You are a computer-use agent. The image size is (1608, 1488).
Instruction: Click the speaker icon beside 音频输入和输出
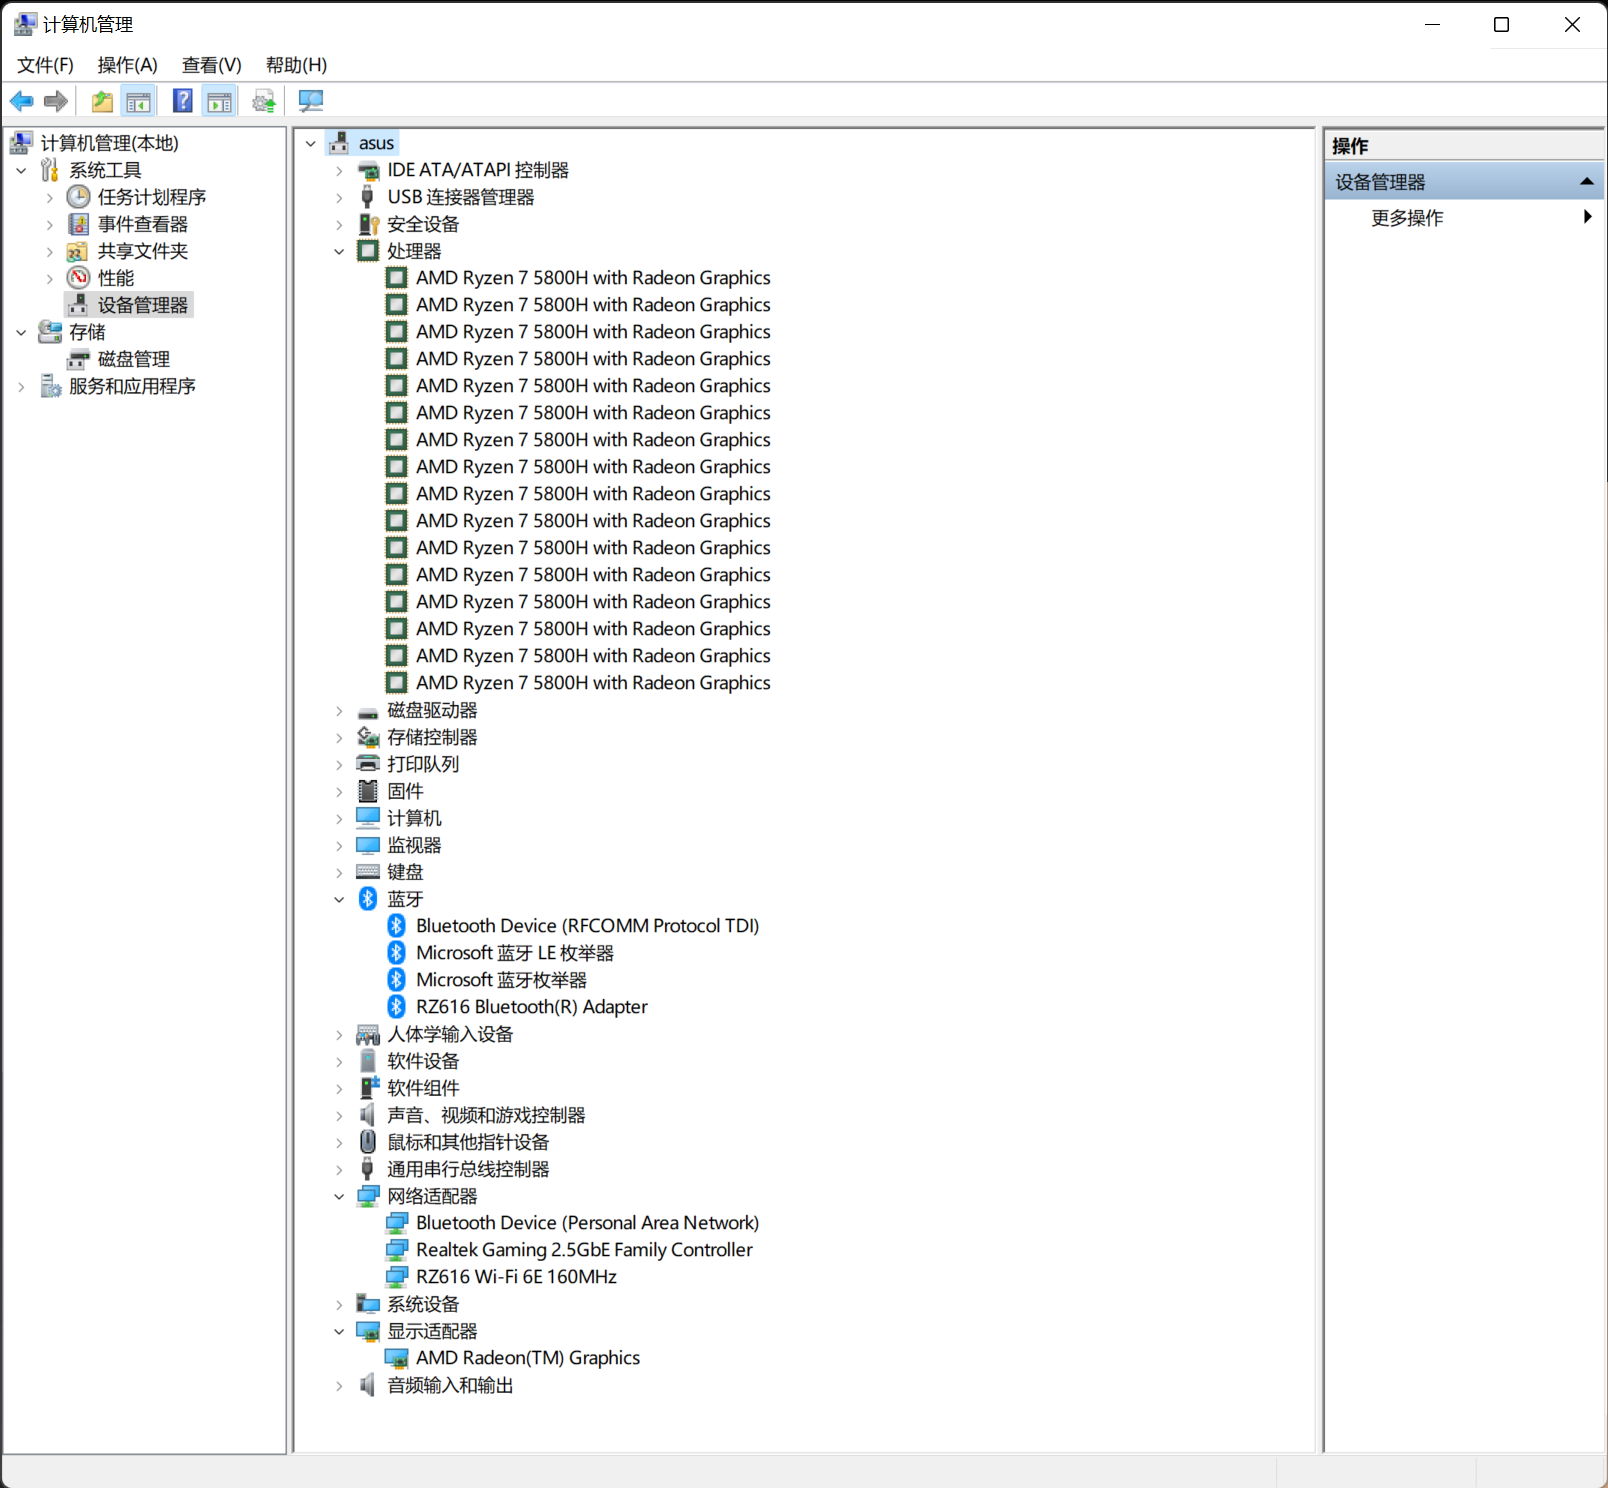[x=368, y=1385]
